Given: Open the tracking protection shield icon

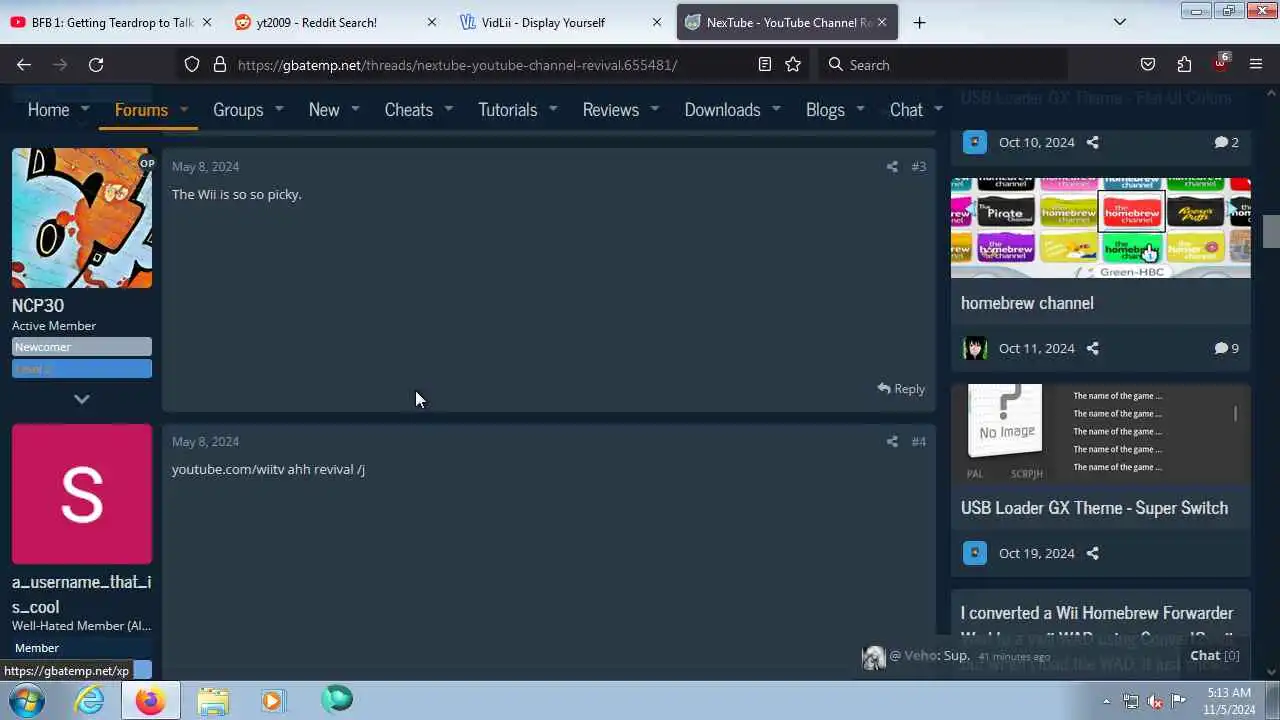Looking at the screenshot, I should coord(192,64).
